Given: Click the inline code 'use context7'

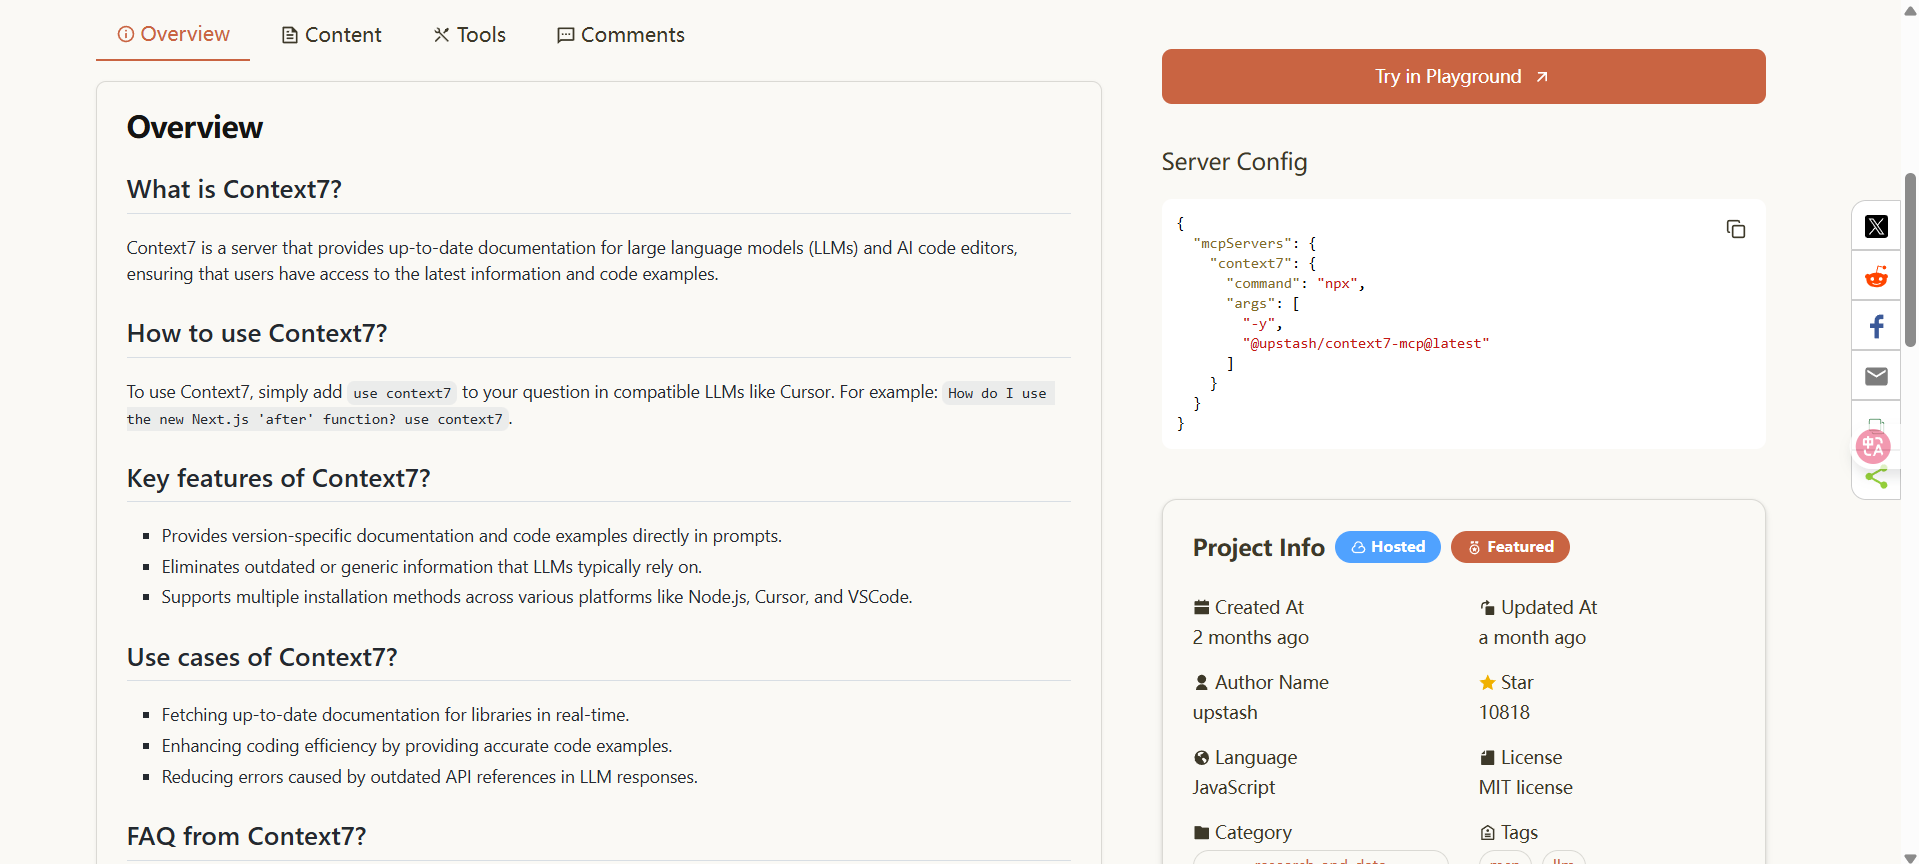Looking at the screenshot, I should 402,393.
